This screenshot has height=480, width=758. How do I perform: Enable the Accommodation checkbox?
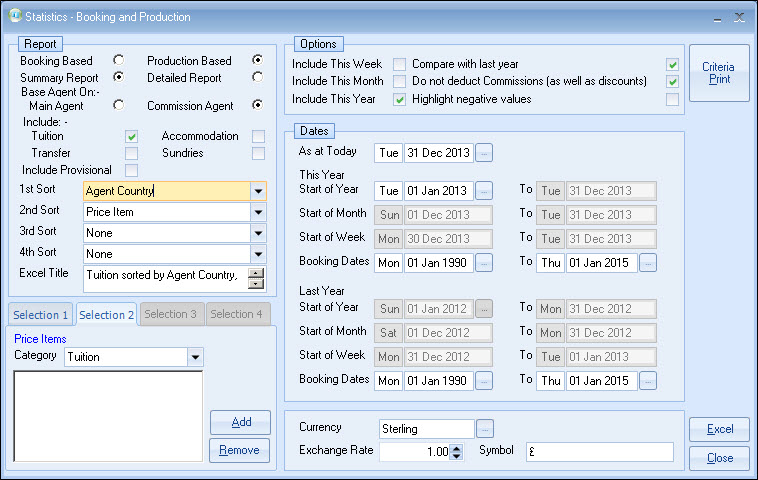258,137
